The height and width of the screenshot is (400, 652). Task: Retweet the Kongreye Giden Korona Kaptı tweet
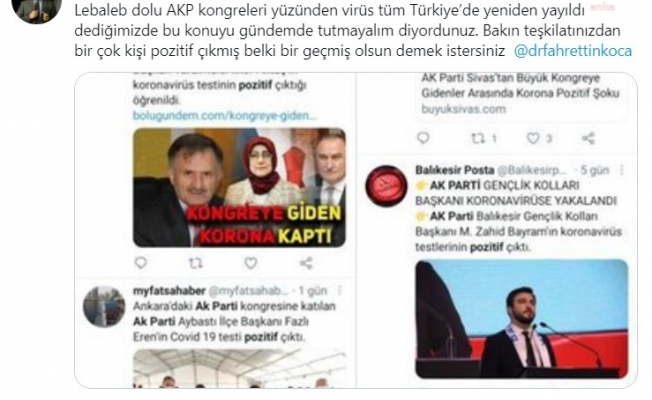(195, 263)
